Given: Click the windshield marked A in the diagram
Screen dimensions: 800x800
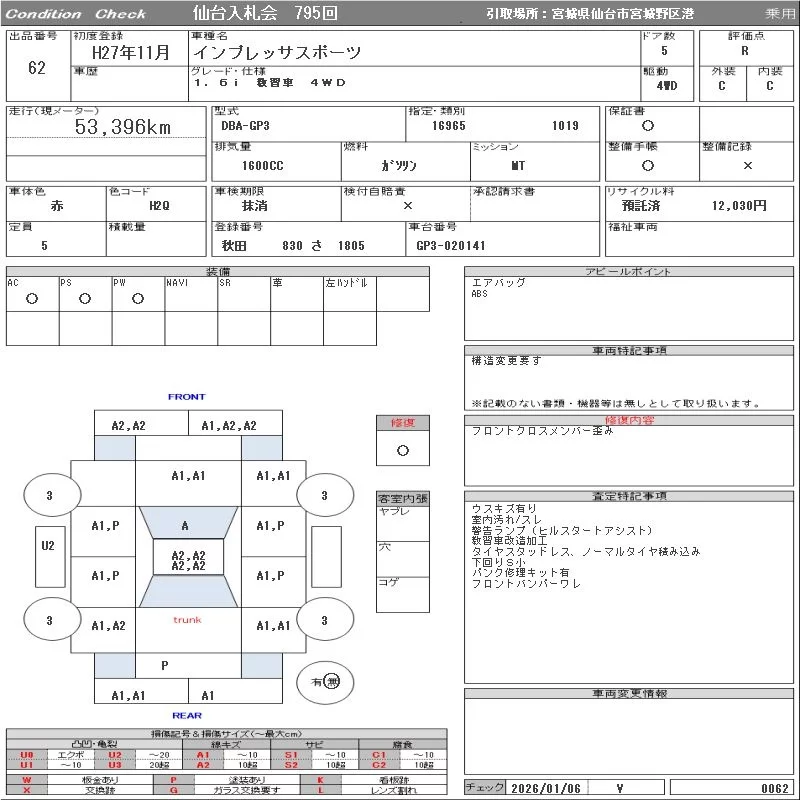Looking at the screenshot, I should tap(186, 525).
